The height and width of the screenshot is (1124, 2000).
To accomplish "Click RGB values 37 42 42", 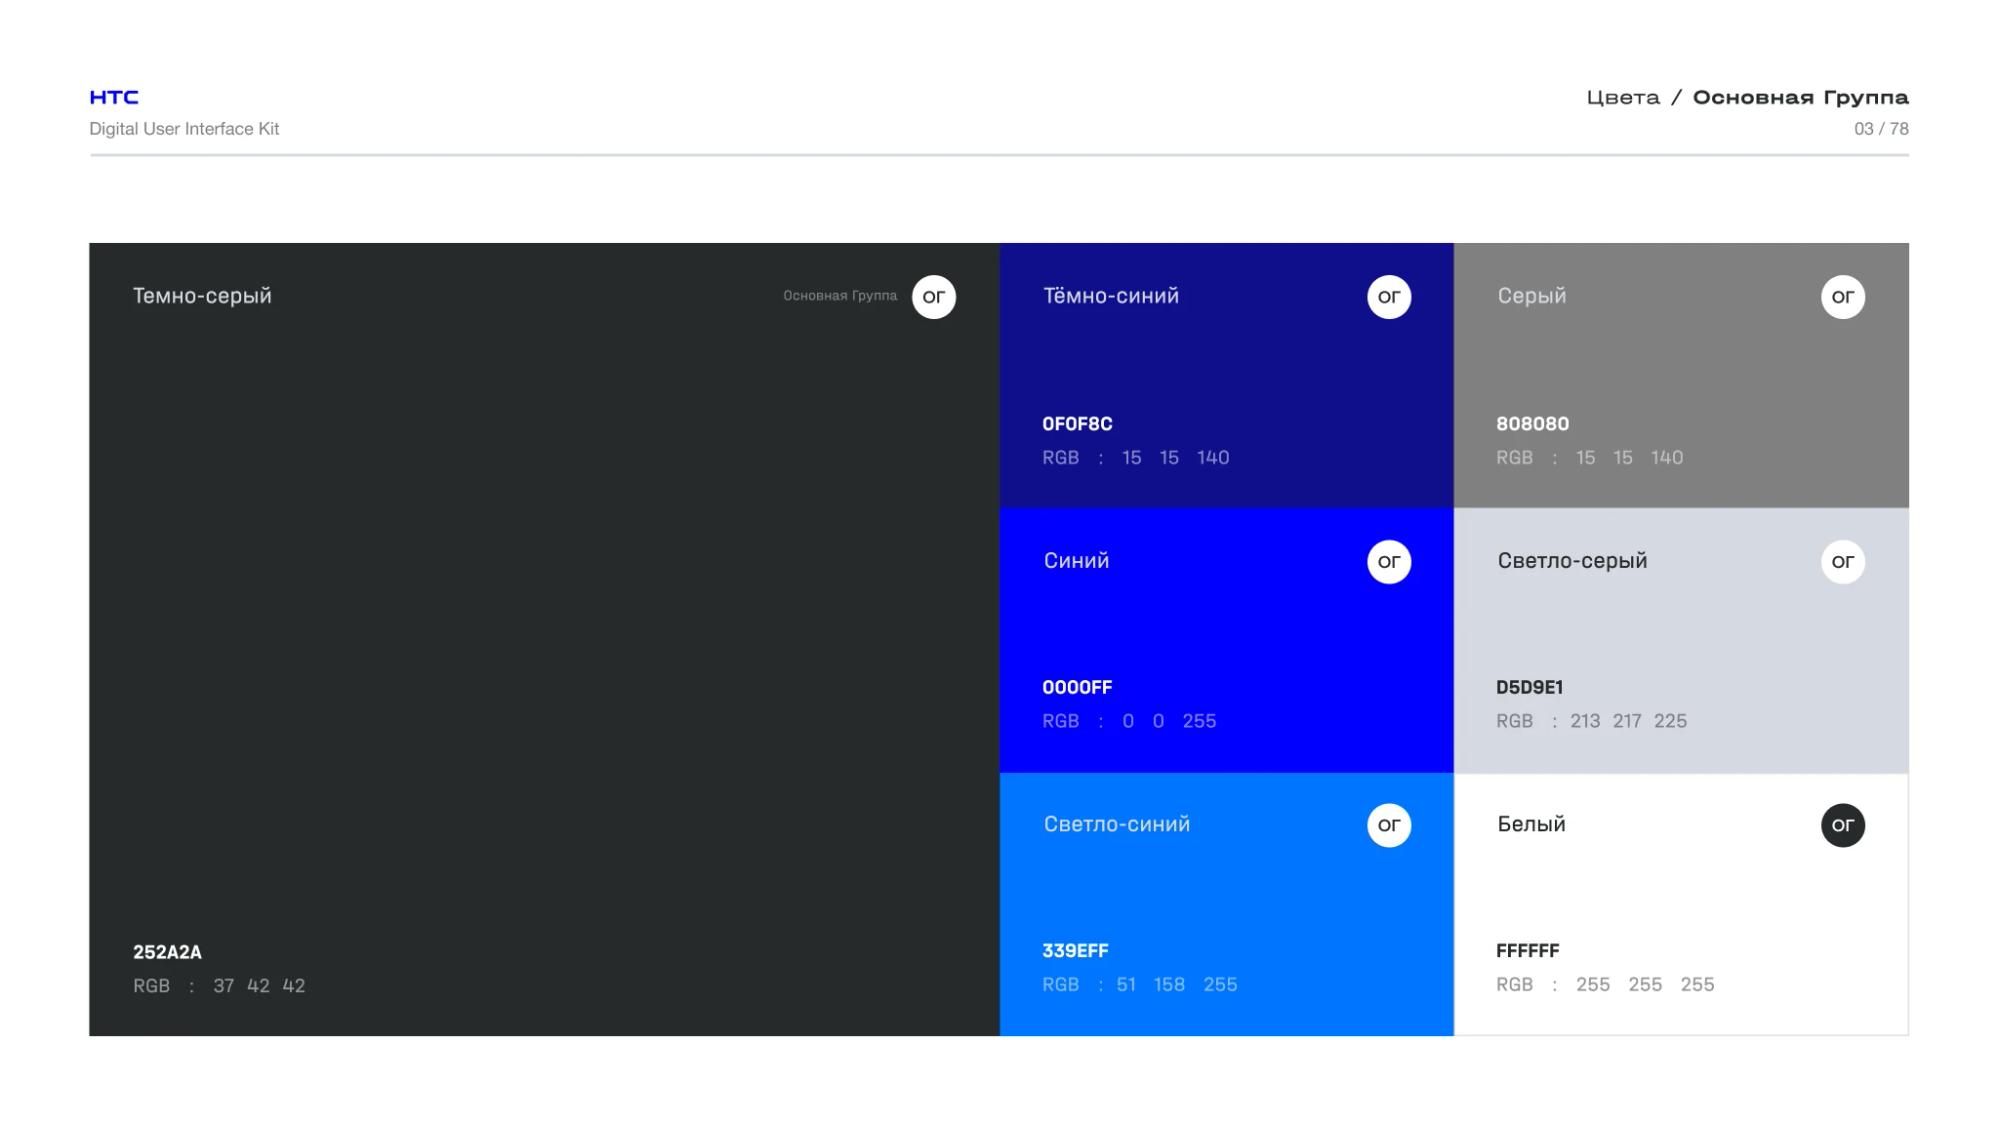I will (x=259, y=986).
